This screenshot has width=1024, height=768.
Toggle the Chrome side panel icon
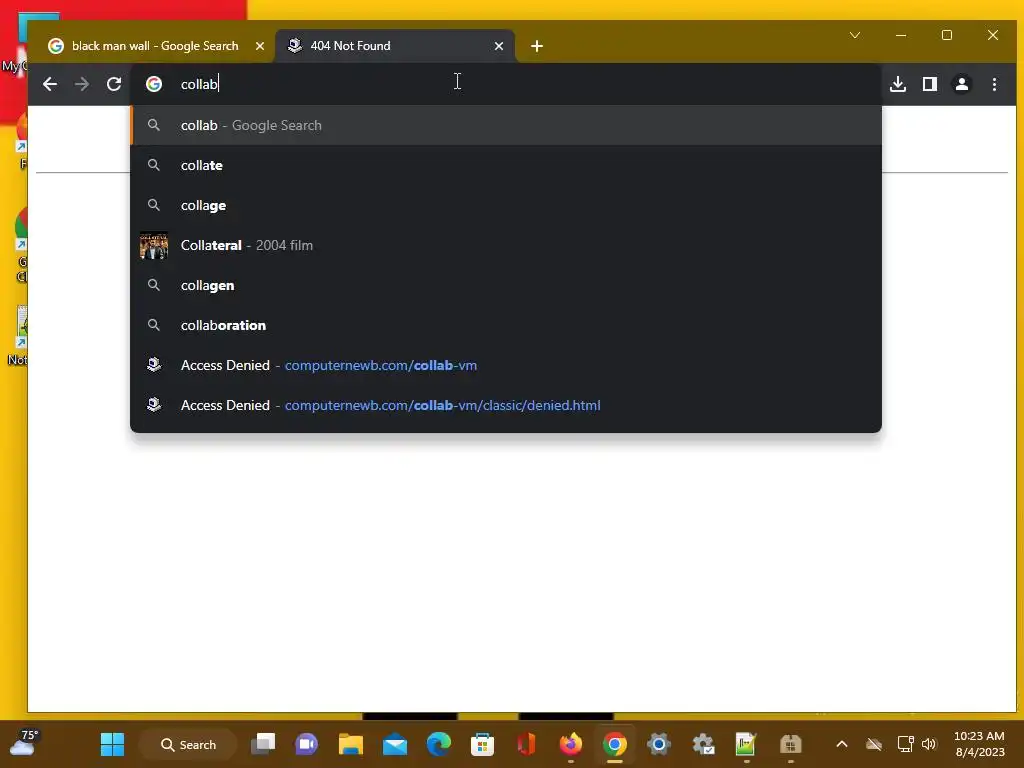click(930, 84)
